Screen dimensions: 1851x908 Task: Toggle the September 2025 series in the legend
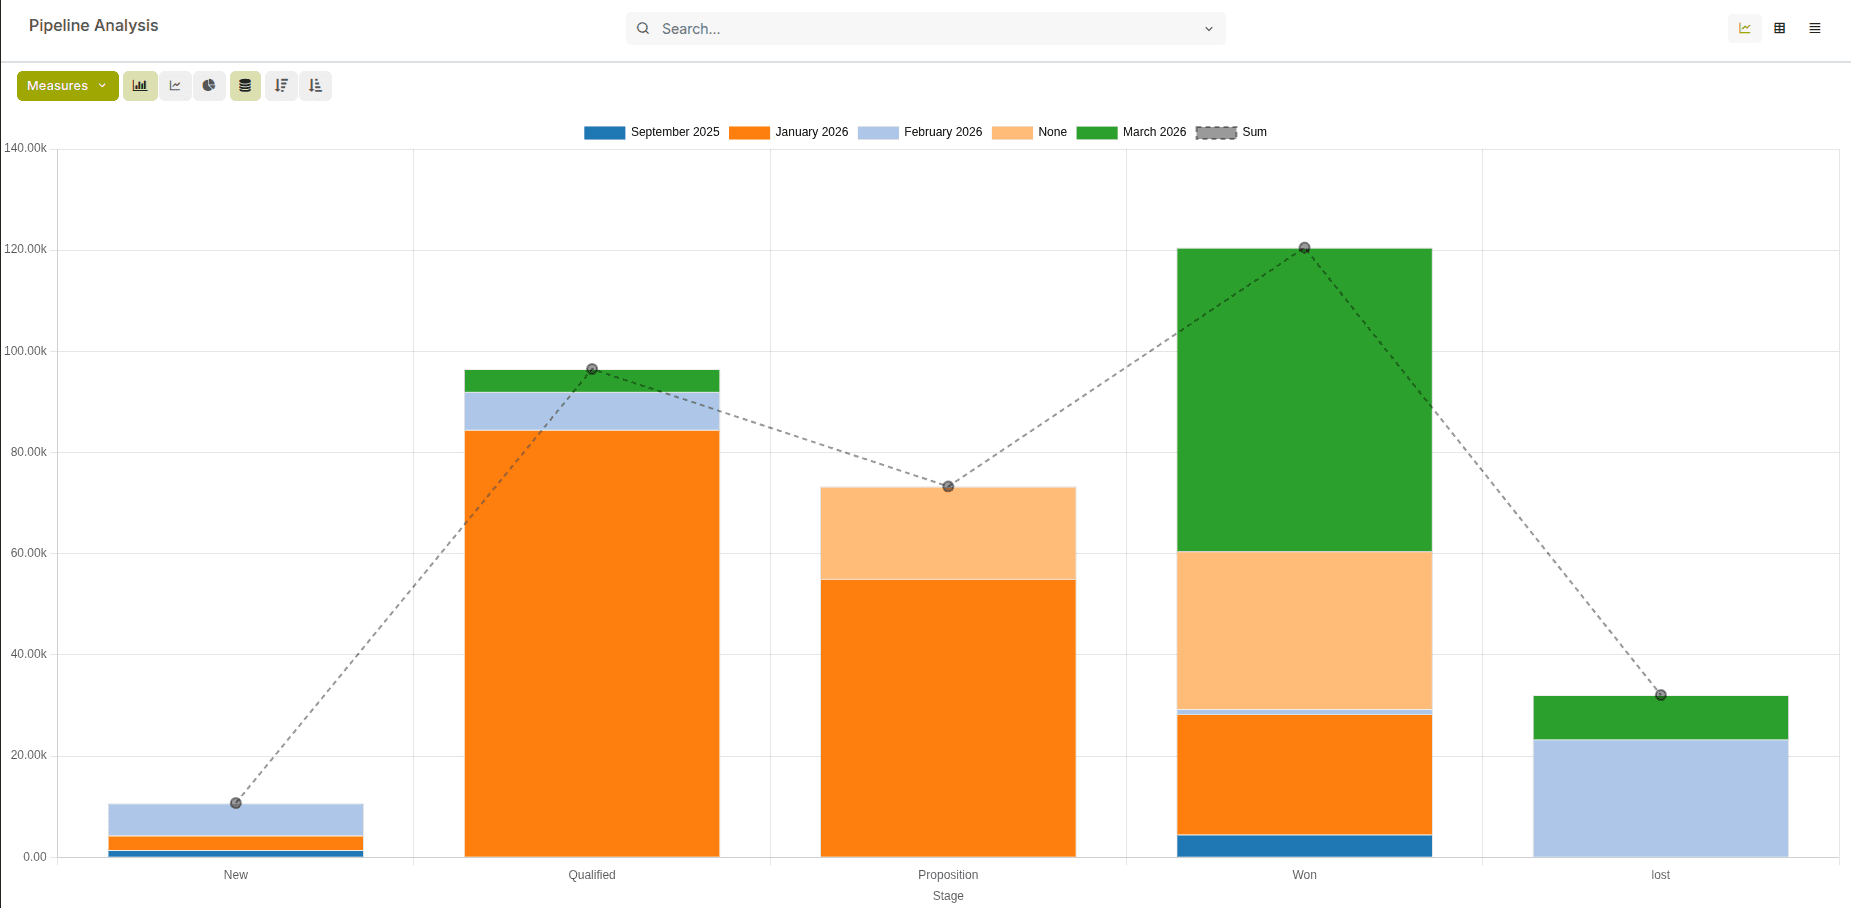(x=675, y=132)
